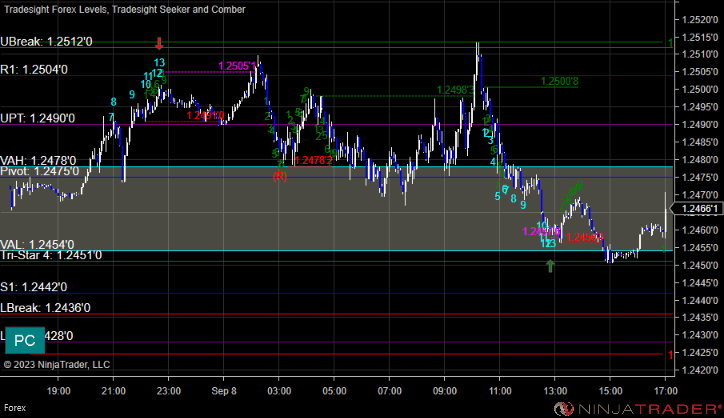Select the S1: 1.2442'0 level label
724x418 pixels.
(33, 287)
